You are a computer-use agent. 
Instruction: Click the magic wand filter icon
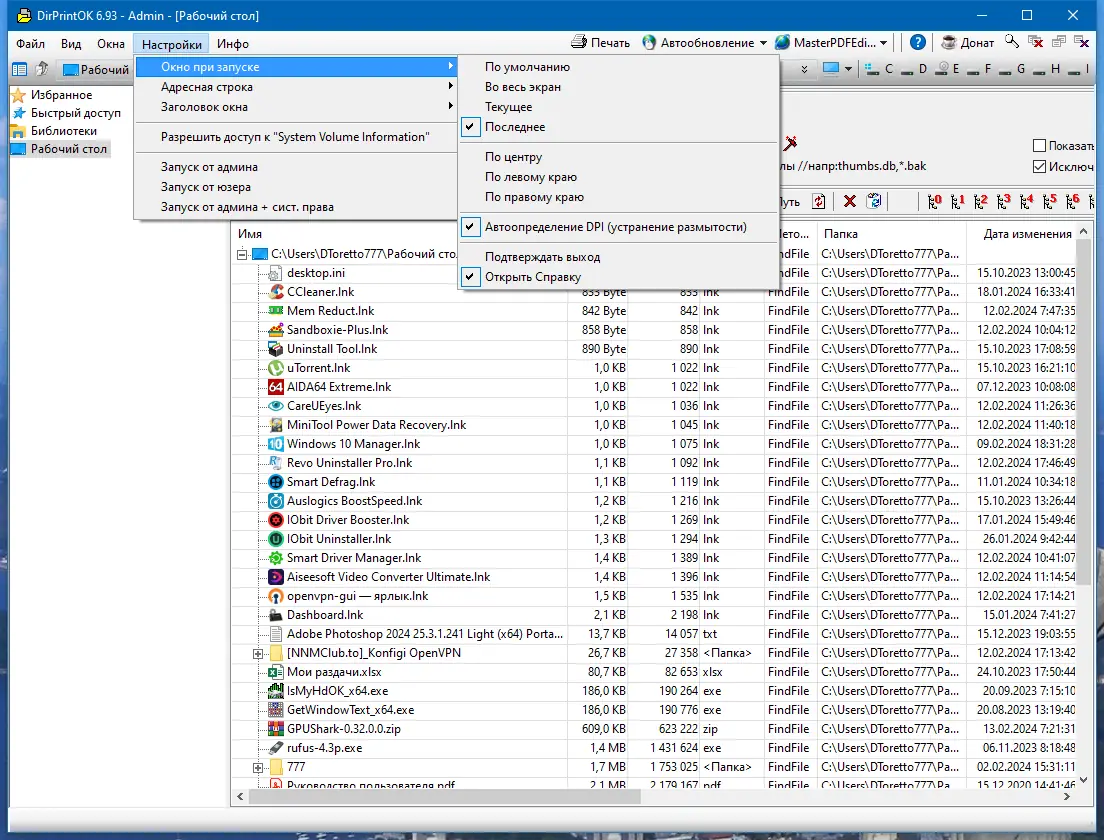[x=791, y=143]
